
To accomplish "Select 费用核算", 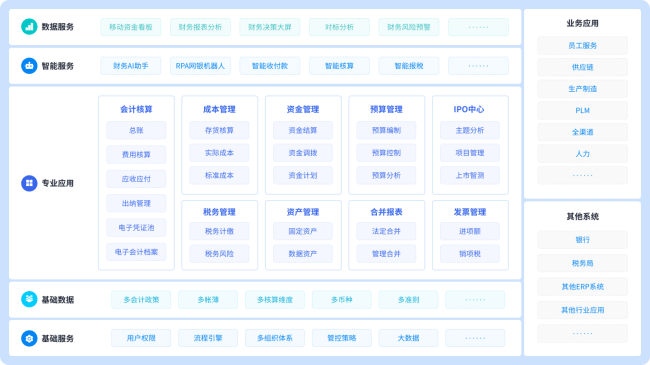I will 136,155.
